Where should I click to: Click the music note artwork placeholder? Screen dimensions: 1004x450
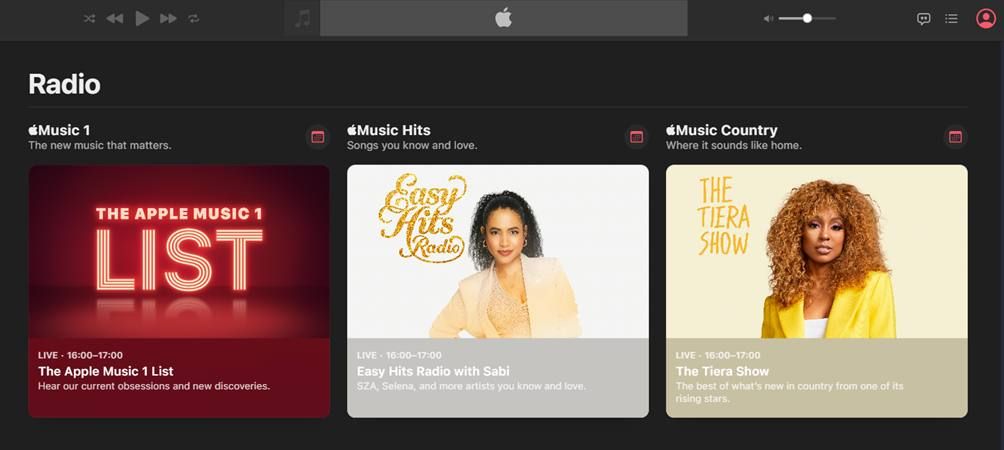302,19
